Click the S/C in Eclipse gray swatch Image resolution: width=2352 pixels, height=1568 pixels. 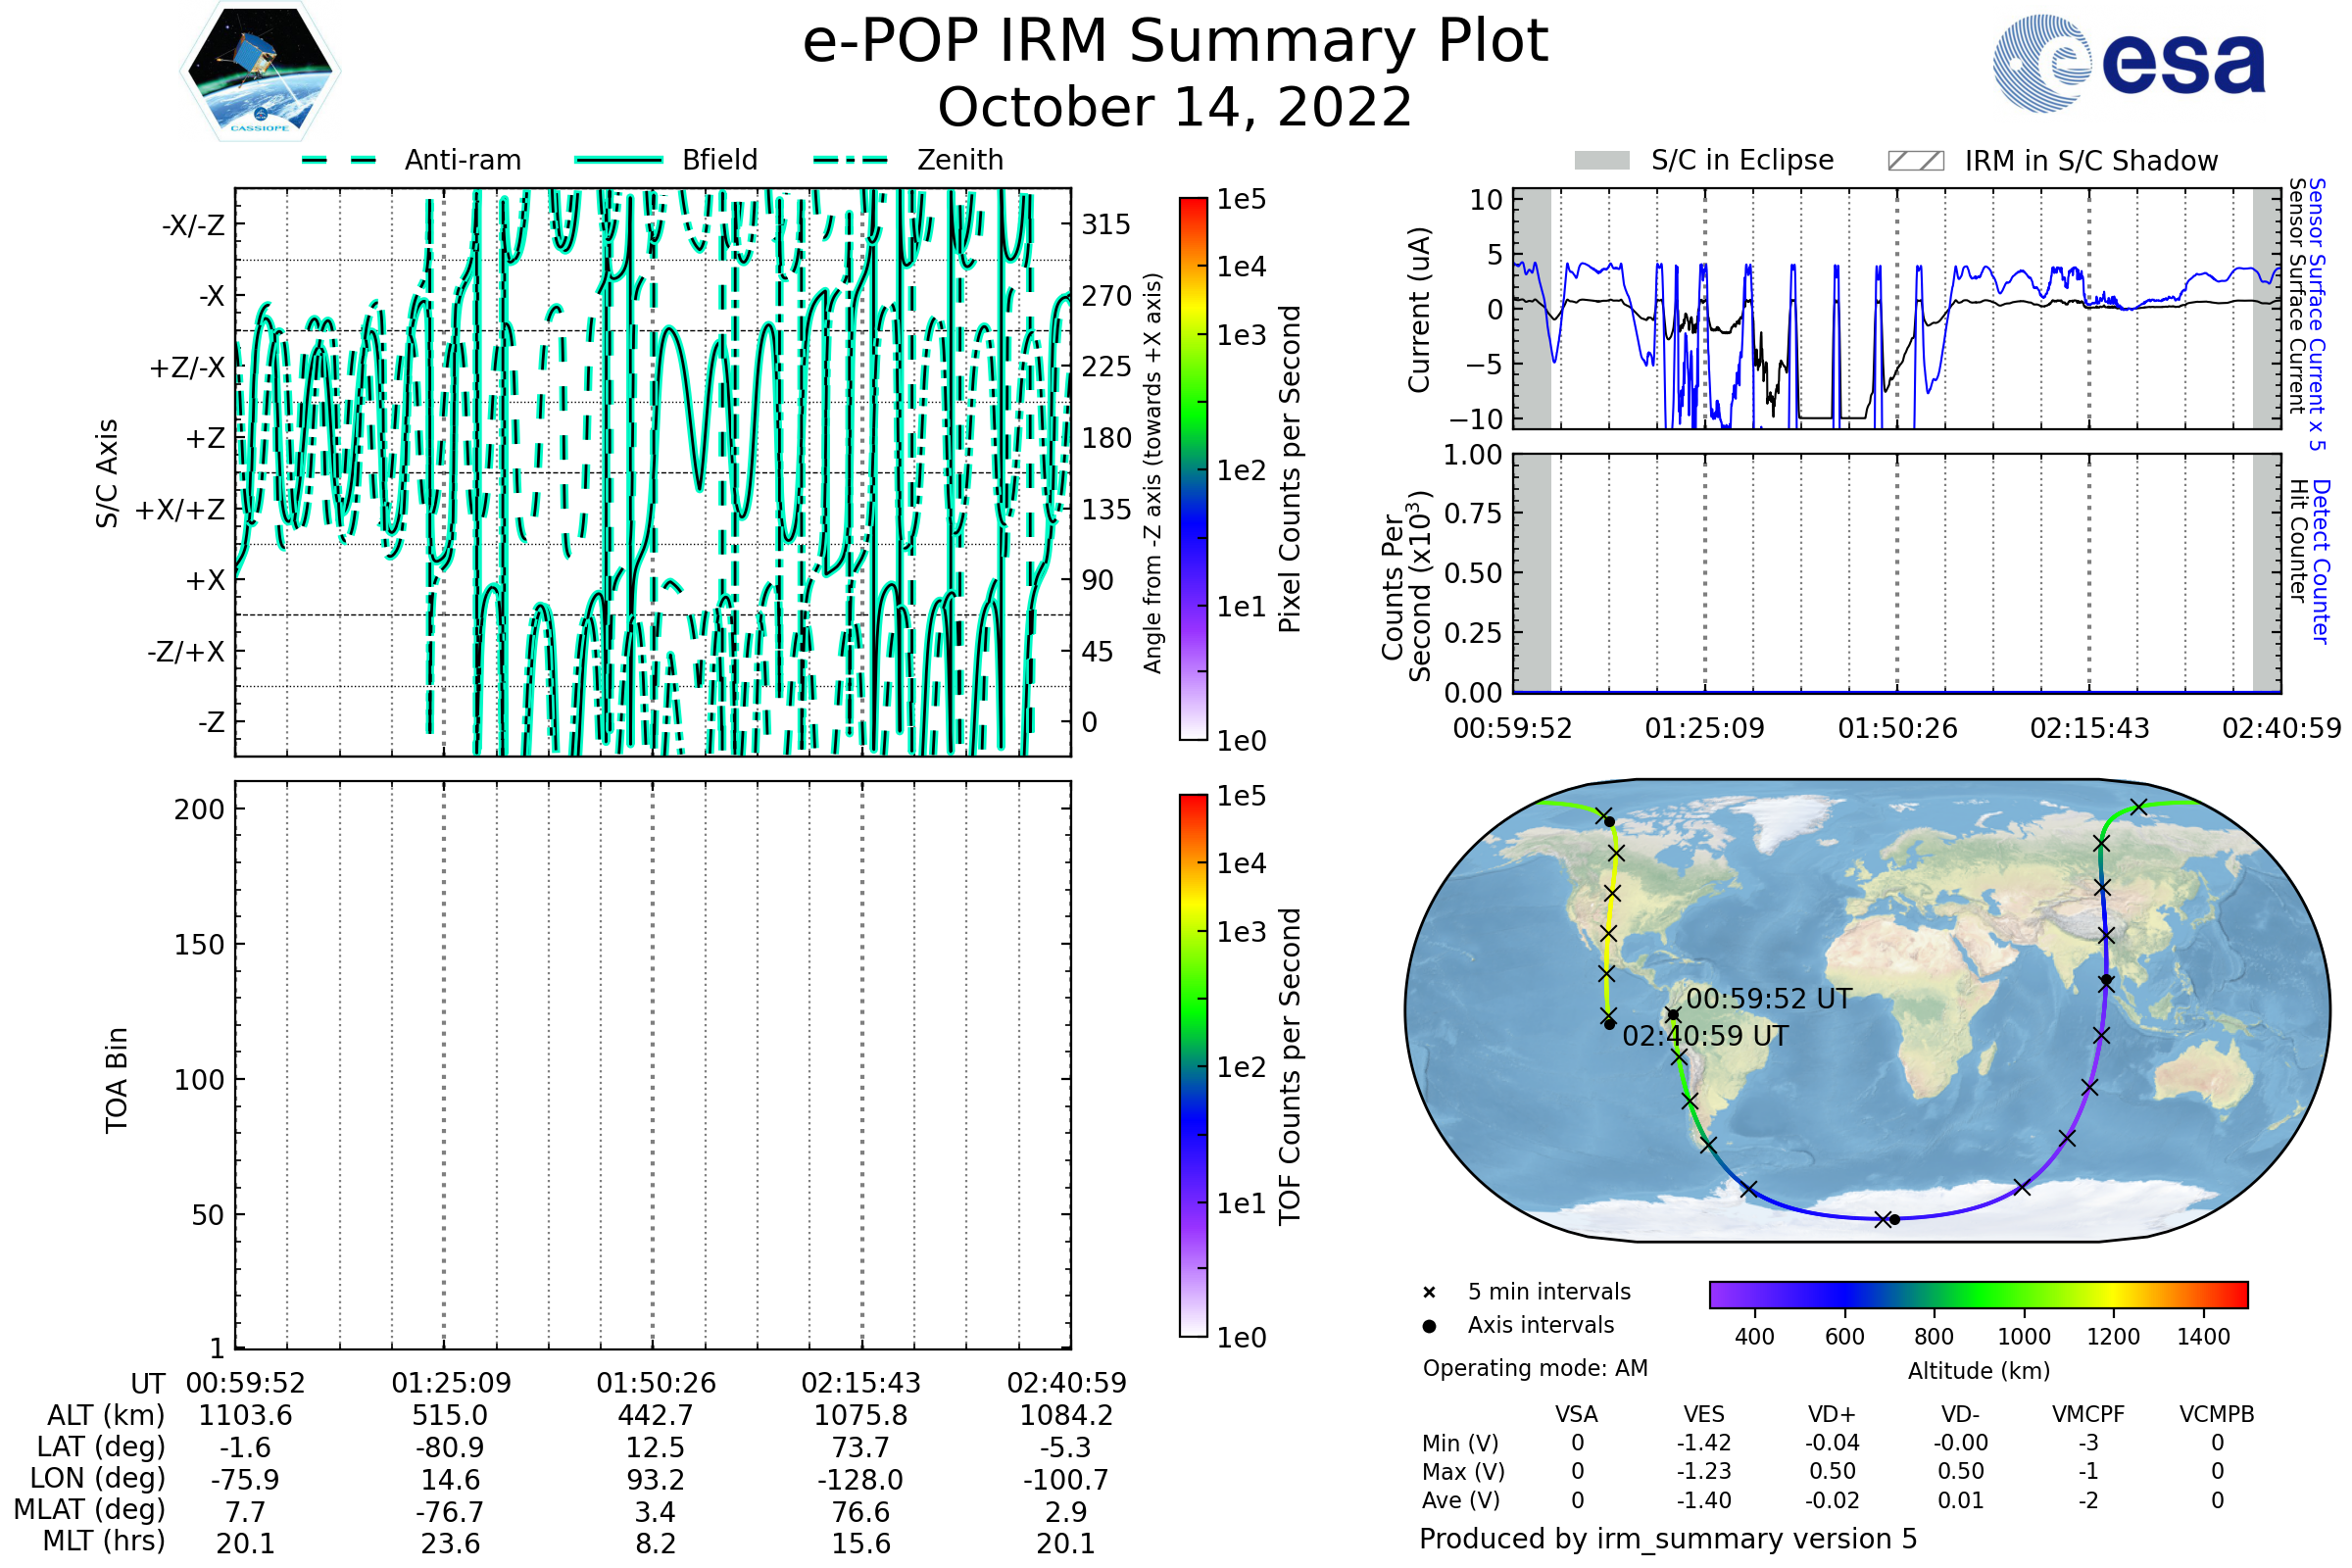pyautogui.click(x=1602, y=160)
